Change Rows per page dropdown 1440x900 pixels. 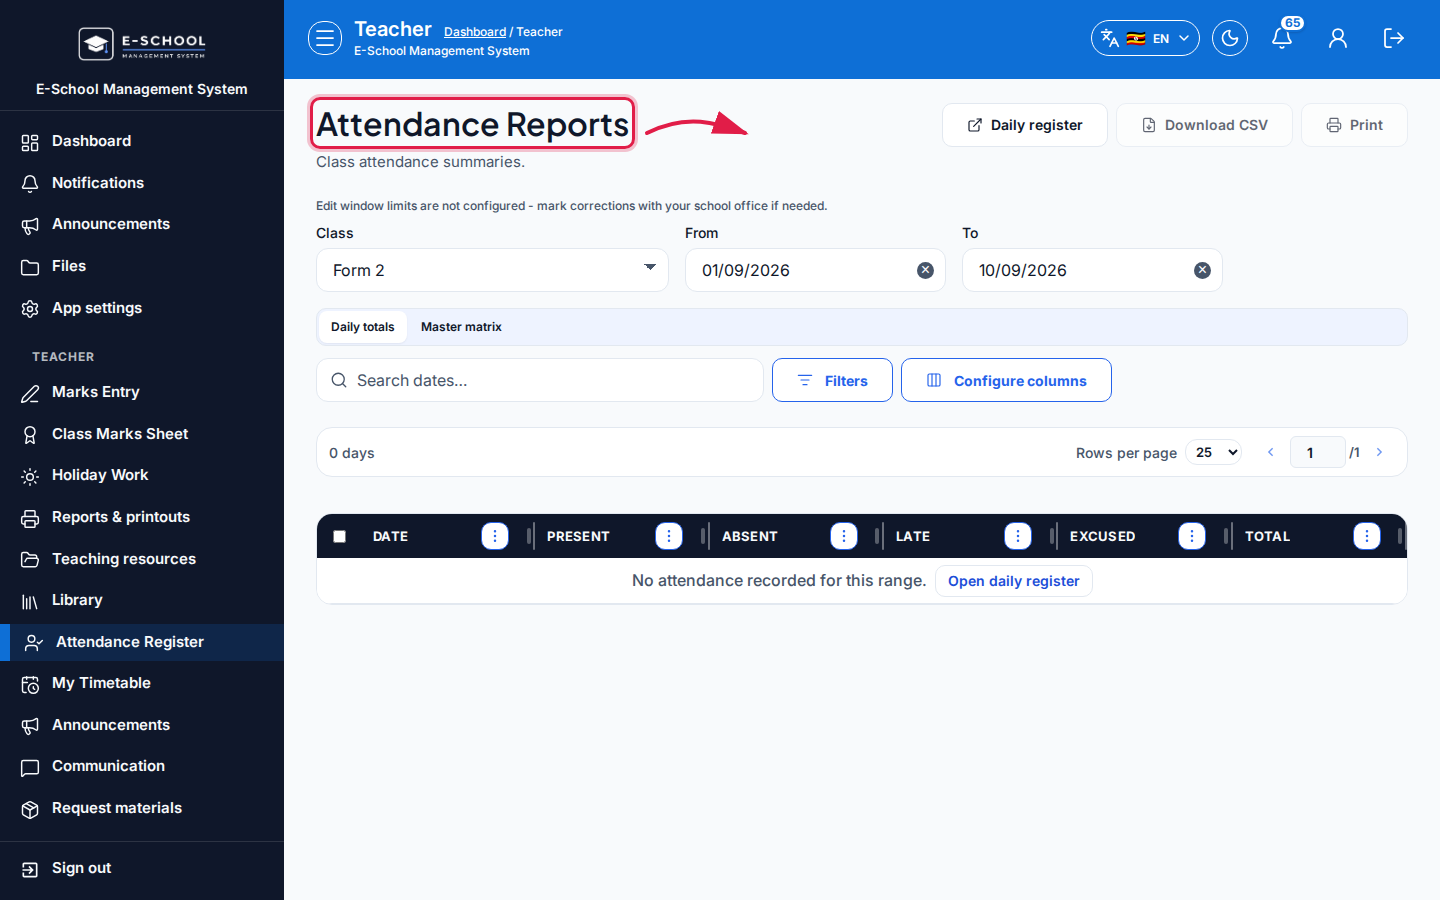coord(1214,452)
